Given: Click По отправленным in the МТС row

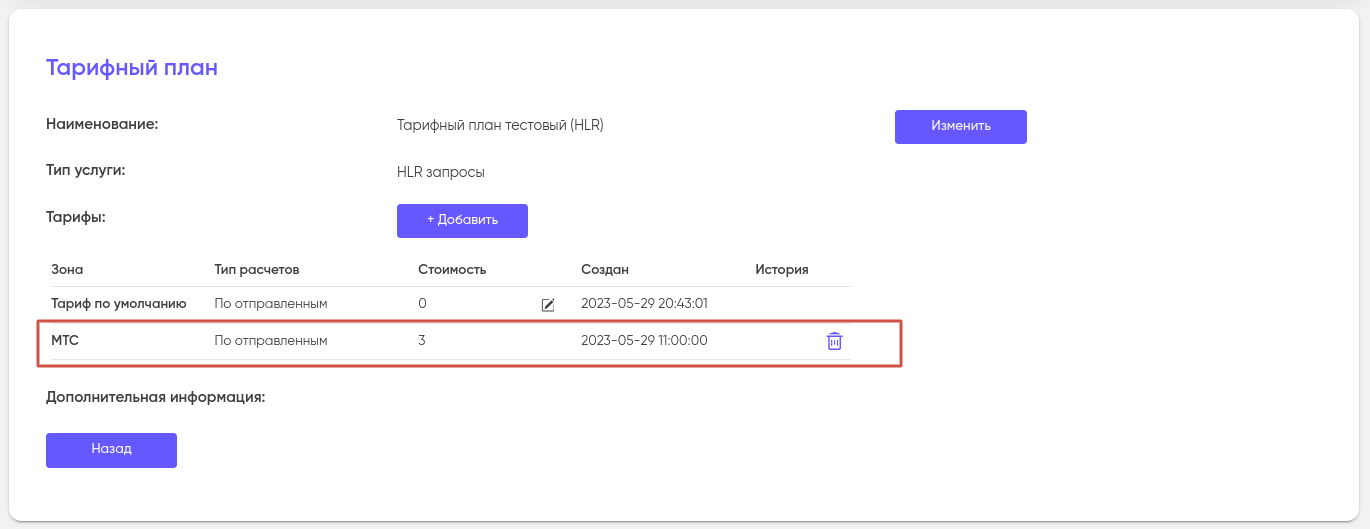Looking at the screenshot, I should 270,341.
